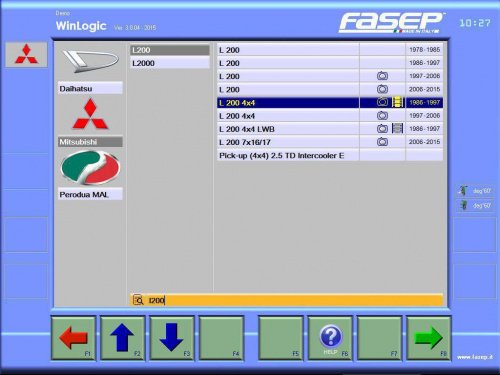Click the Daihatsu brand logo
500x375 pixels.
[90, 61]
